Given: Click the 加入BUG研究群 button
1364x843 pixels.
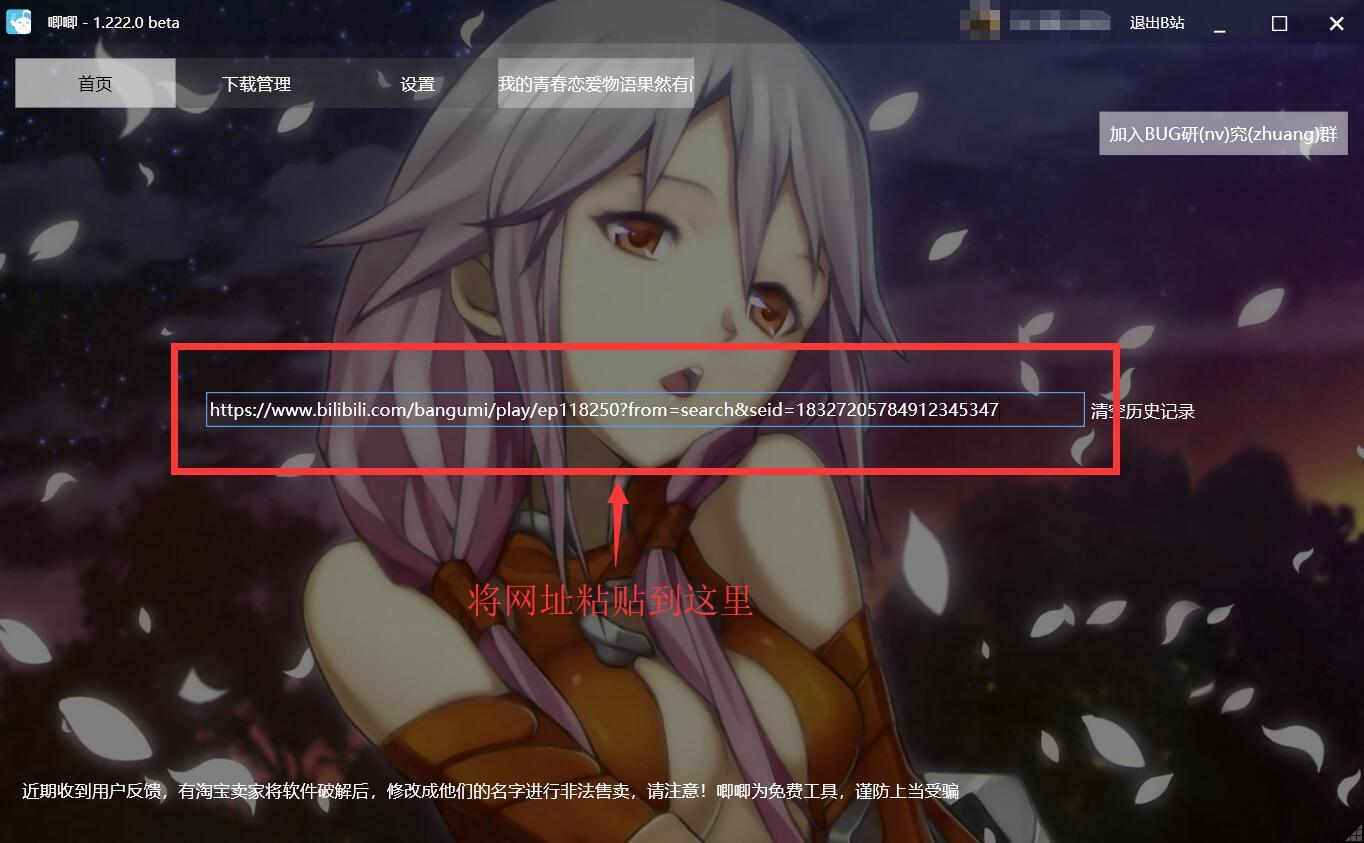Looking at the screenshot, I should point(1223,133).
